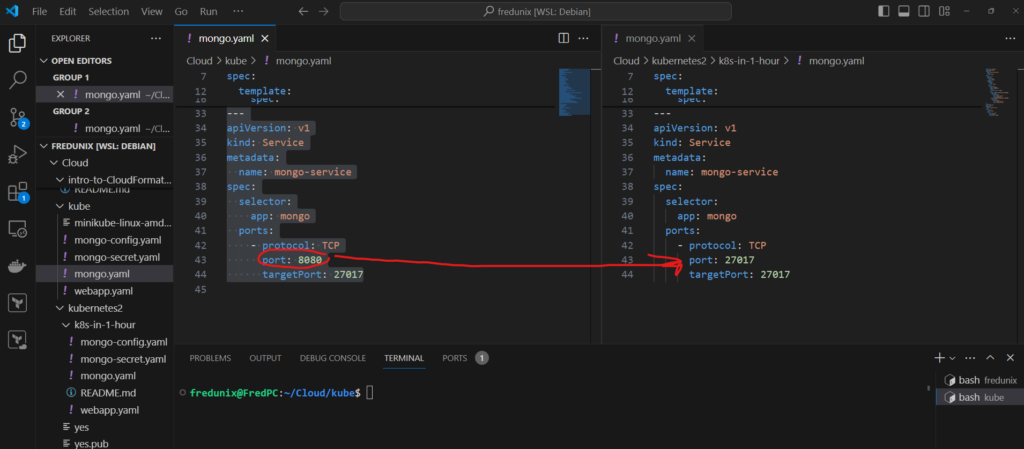This screenshot has width=1024, height=449.
Task: Open Customize Layout icon in the title bar
Action: point(944,12)
